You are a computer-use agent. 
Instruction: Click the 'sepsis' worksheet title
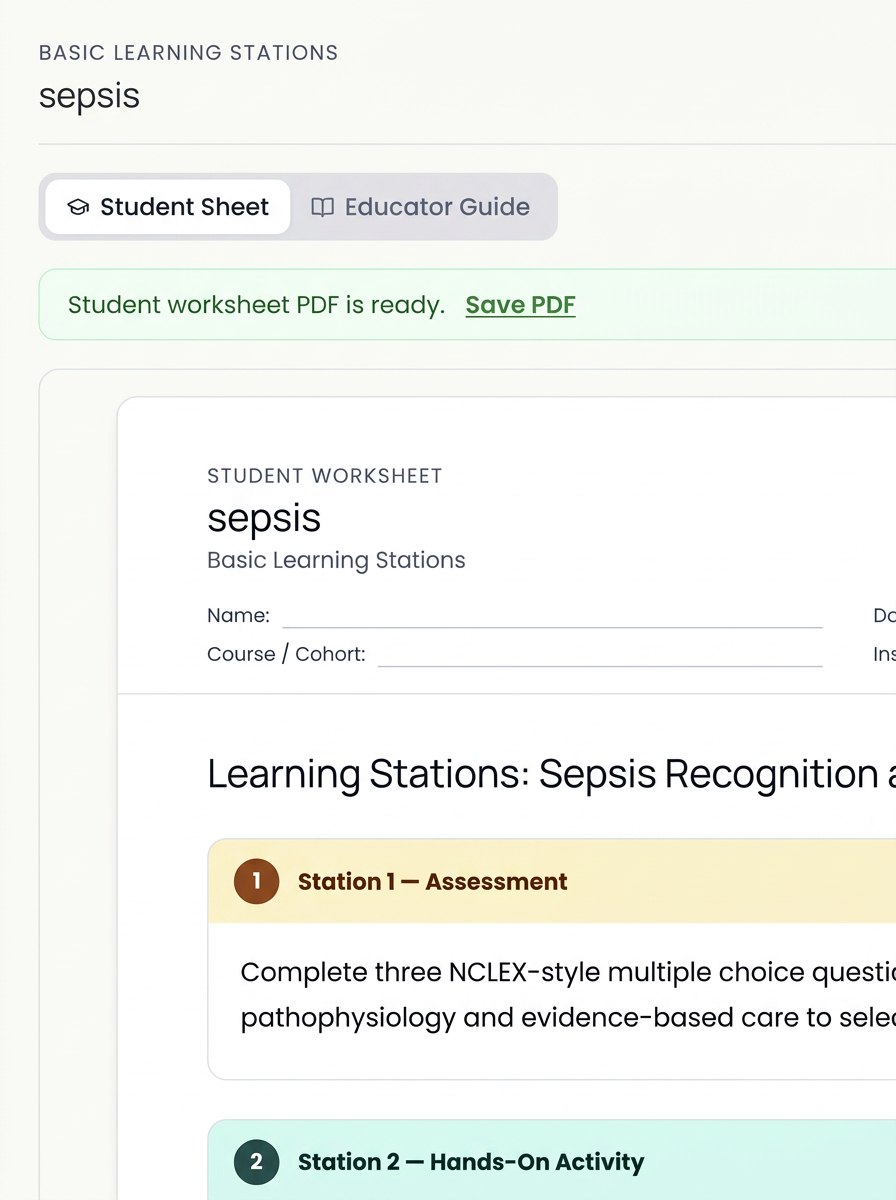[x=264, y=518]
